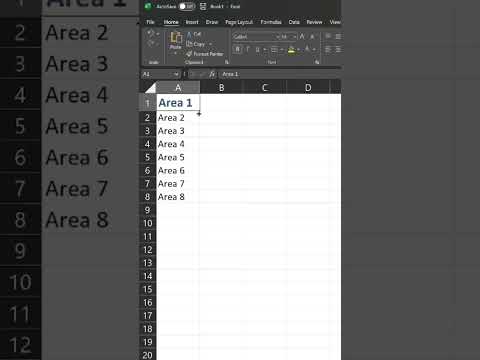This screenshot has height=360, width=480.
Task: Open the File tab
Action: click(x=150, y=22)
